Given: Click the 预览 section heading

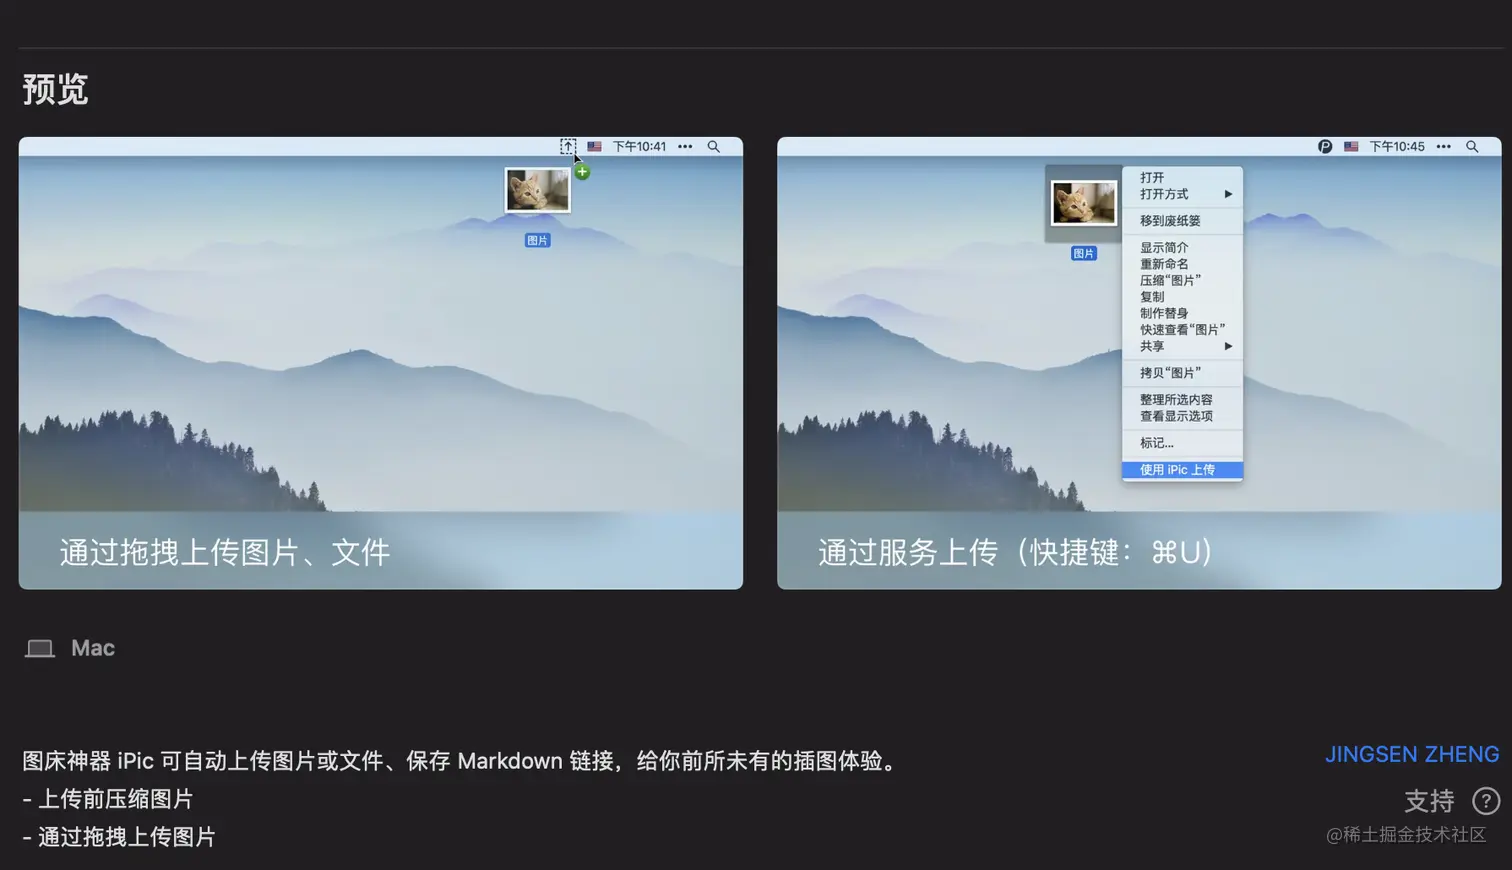Looking at the screenshot, I should click(55, 89).
